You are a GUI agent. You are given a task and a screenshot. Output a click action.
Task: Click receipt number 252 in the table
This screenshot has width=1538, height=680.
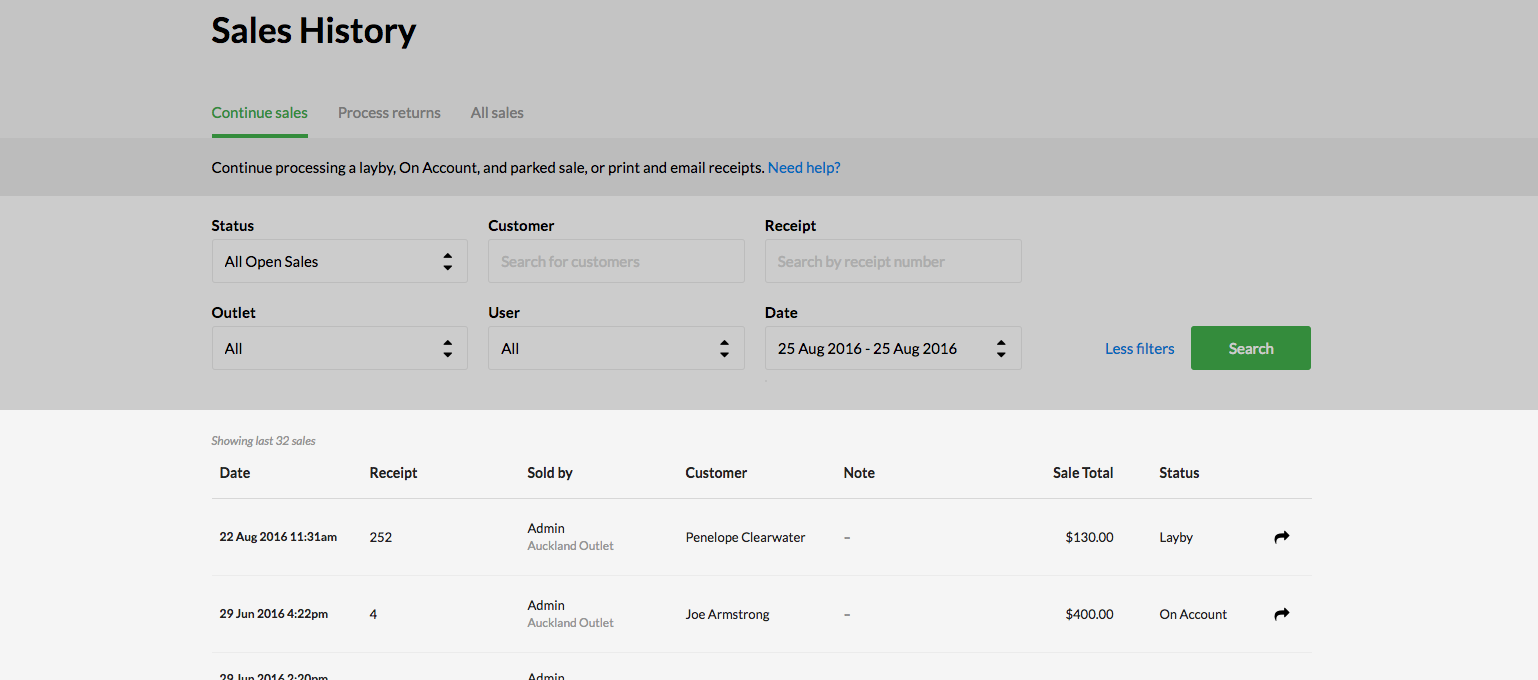click(381, 537)
